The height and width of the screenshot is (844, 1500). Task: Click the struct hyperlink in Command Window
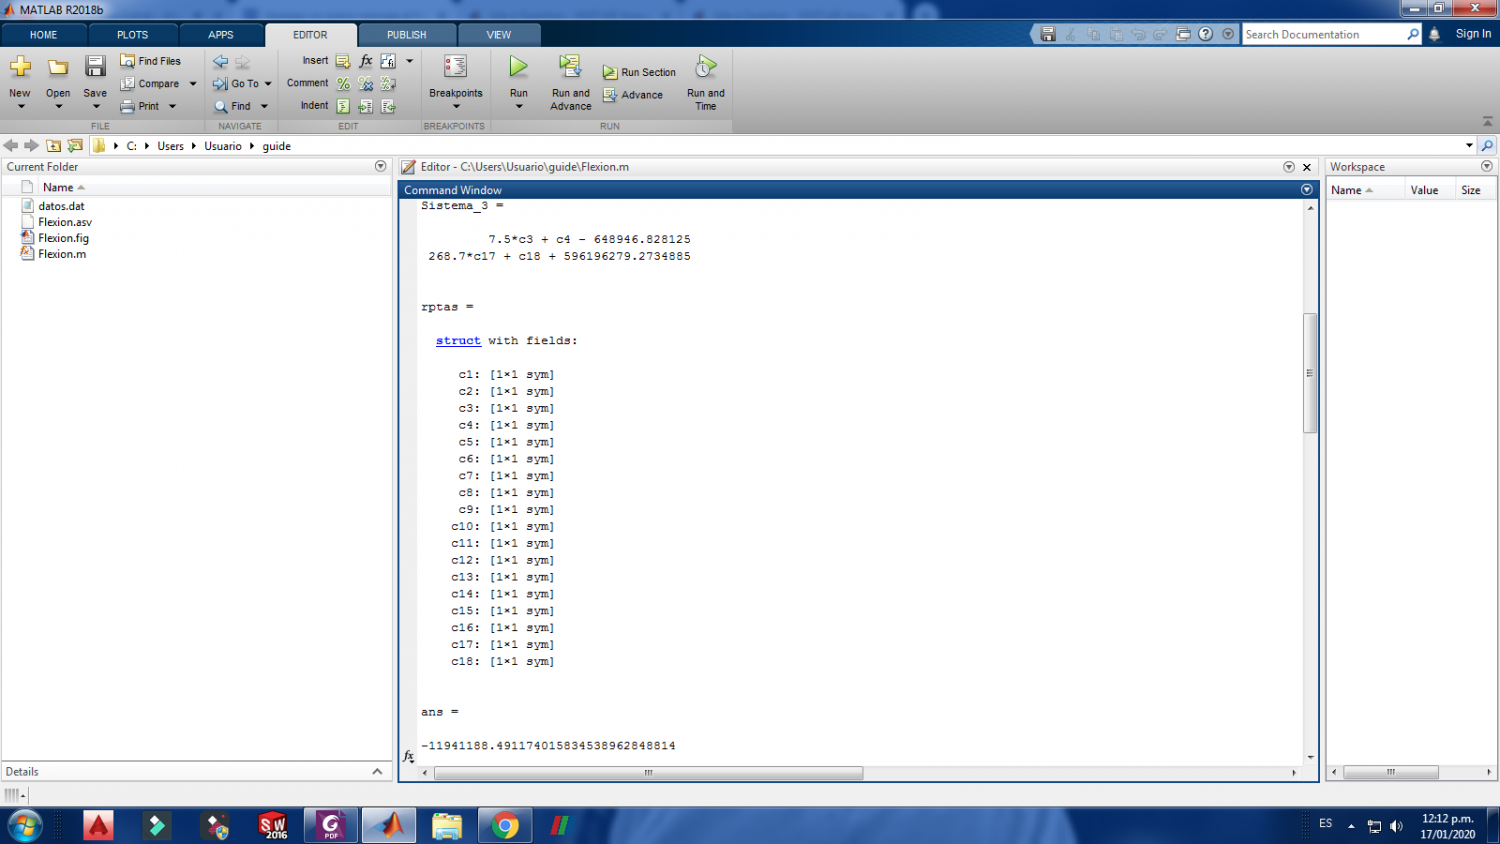coord(458,341)
